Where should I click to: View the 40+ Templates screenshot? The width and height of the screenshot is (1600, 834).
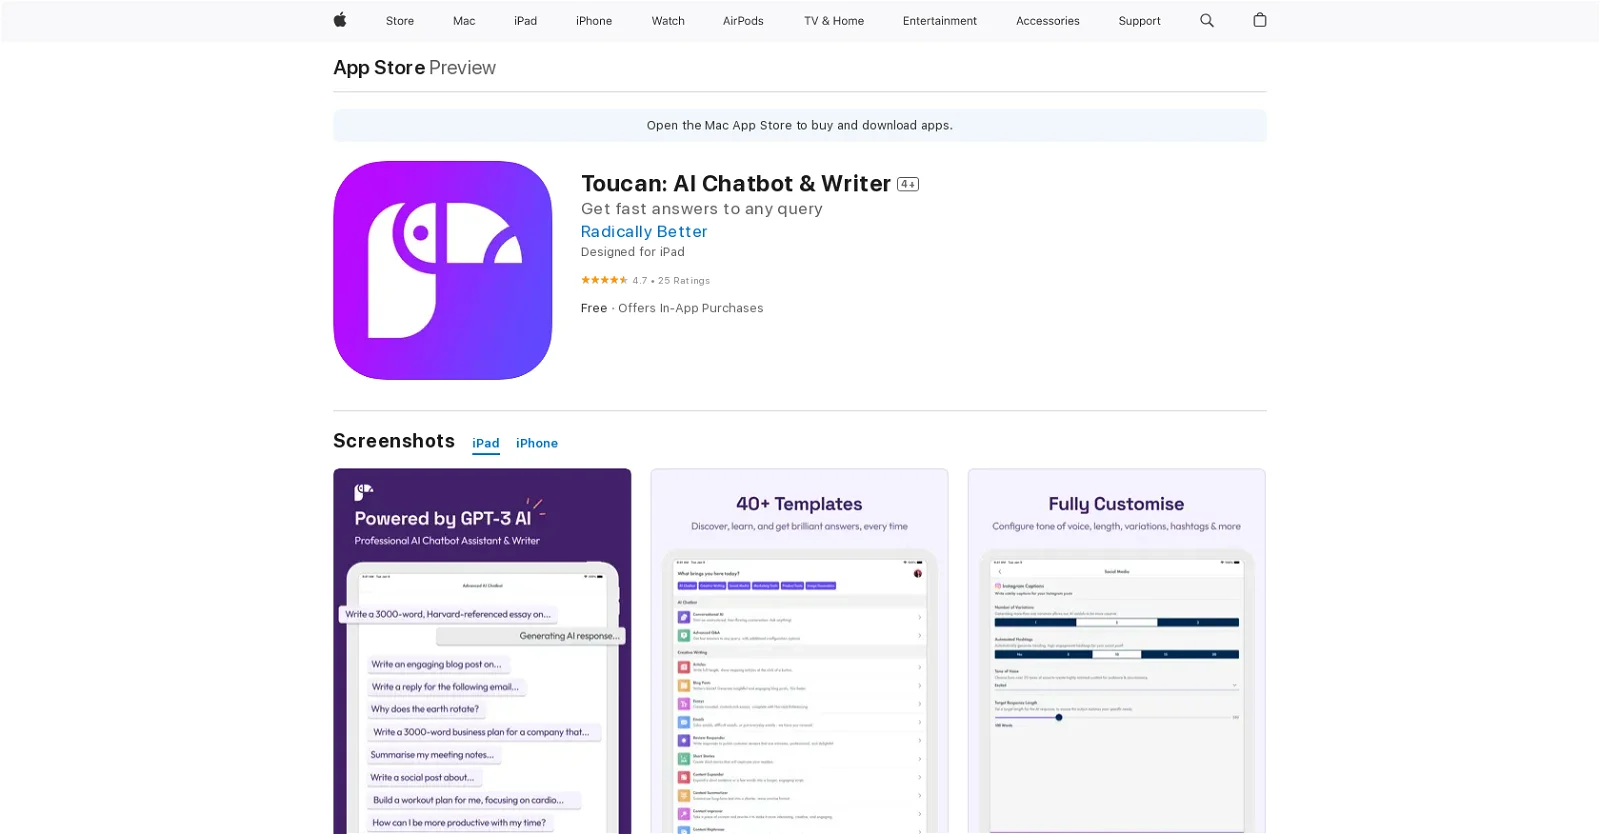point(799,650)
